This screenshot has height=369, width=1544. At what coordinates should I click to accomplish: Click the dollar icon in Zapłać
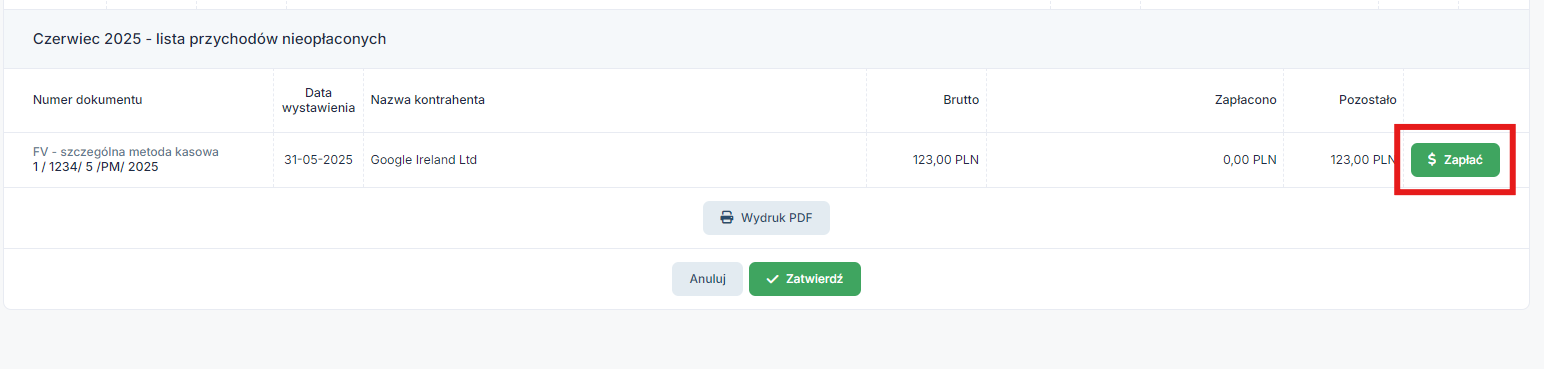[1432, 160]
